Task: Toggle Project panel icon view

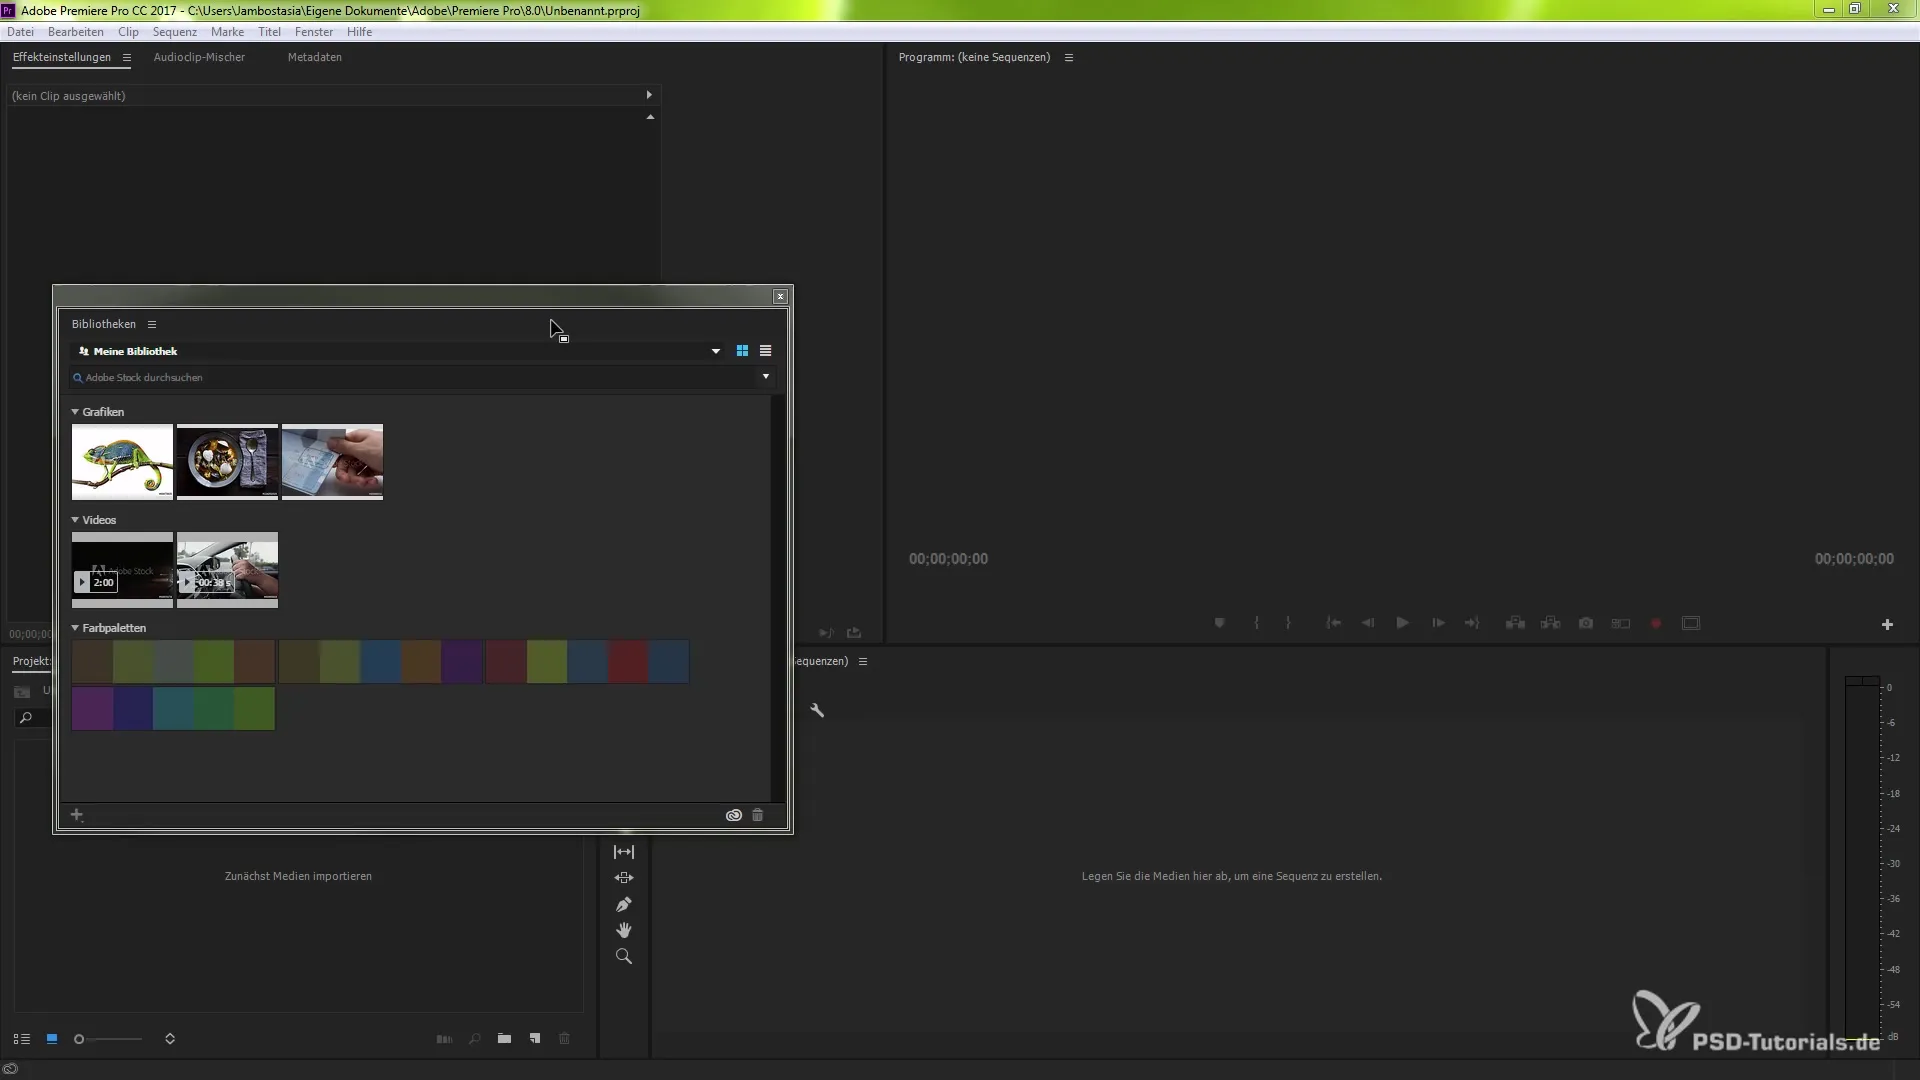Action: click(x=52, y=1039)
